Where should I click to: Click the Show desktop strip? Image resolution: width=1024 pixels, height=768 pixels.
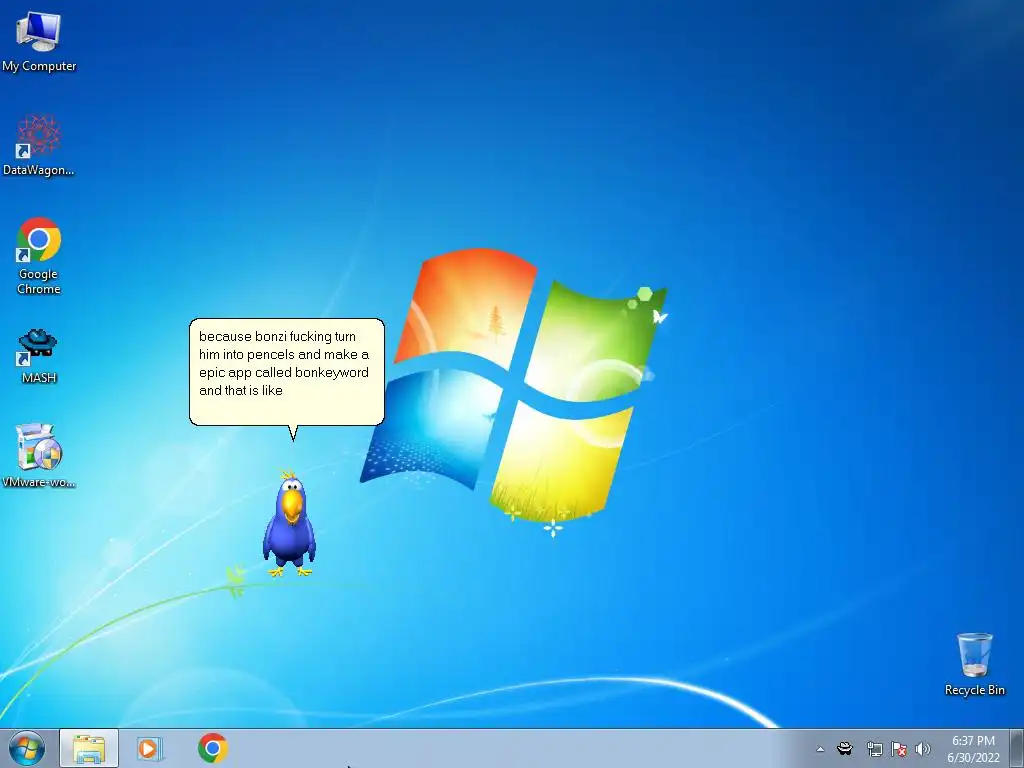click(1016, 748)
